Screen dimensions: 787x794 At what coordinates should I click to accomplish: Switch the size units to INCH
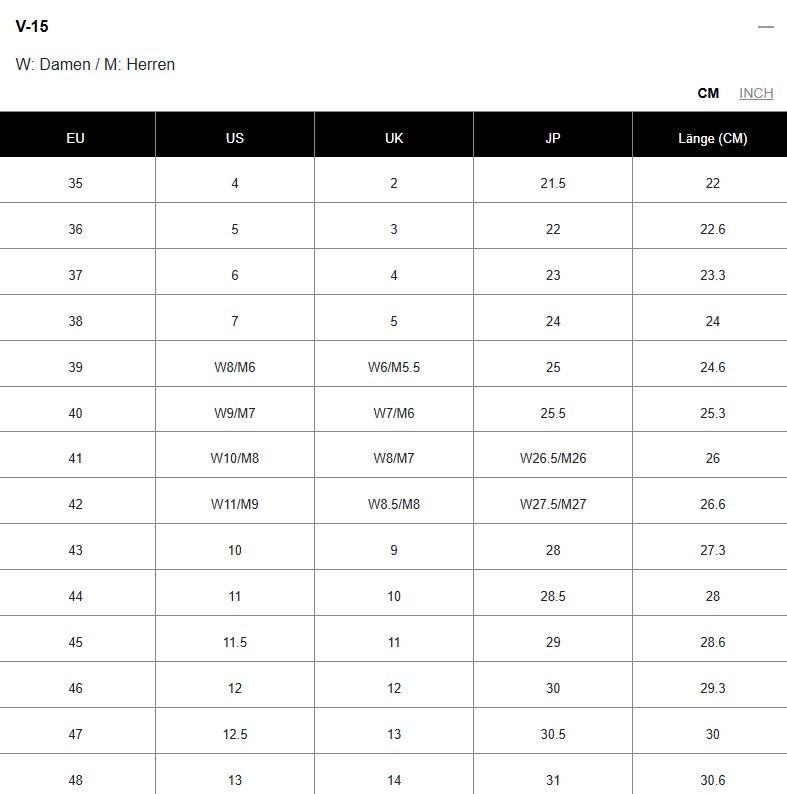click(756, 93)
